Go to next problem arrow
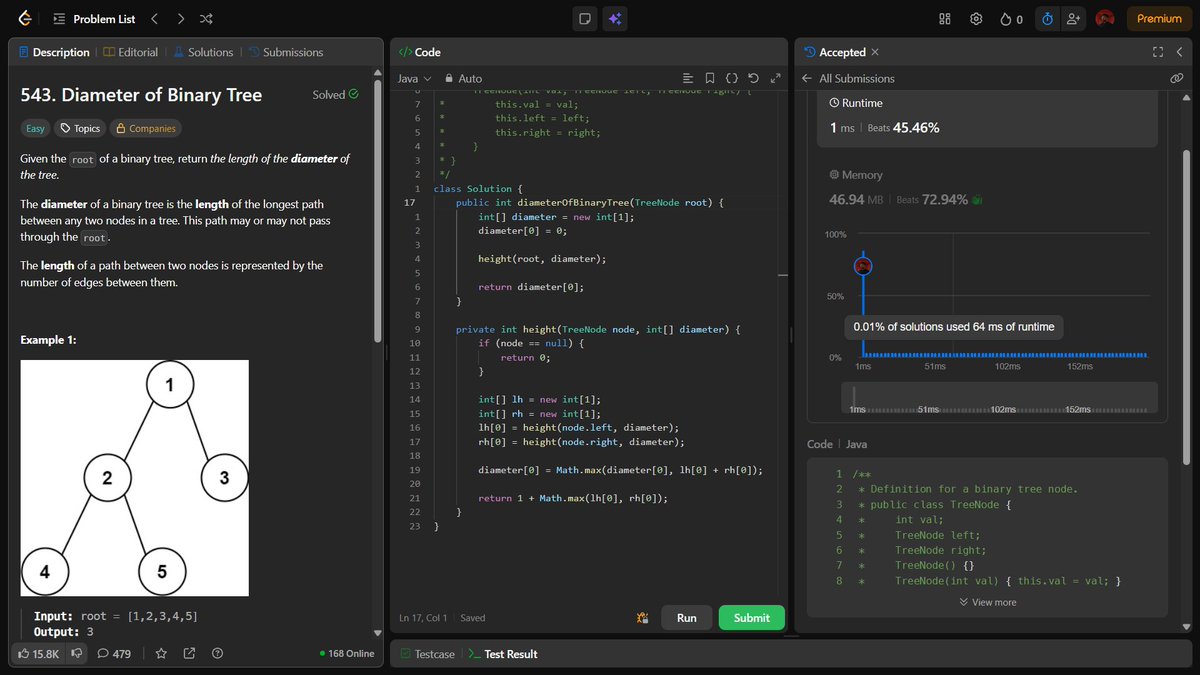1200x675 pixels. click(x=180, y=18)
